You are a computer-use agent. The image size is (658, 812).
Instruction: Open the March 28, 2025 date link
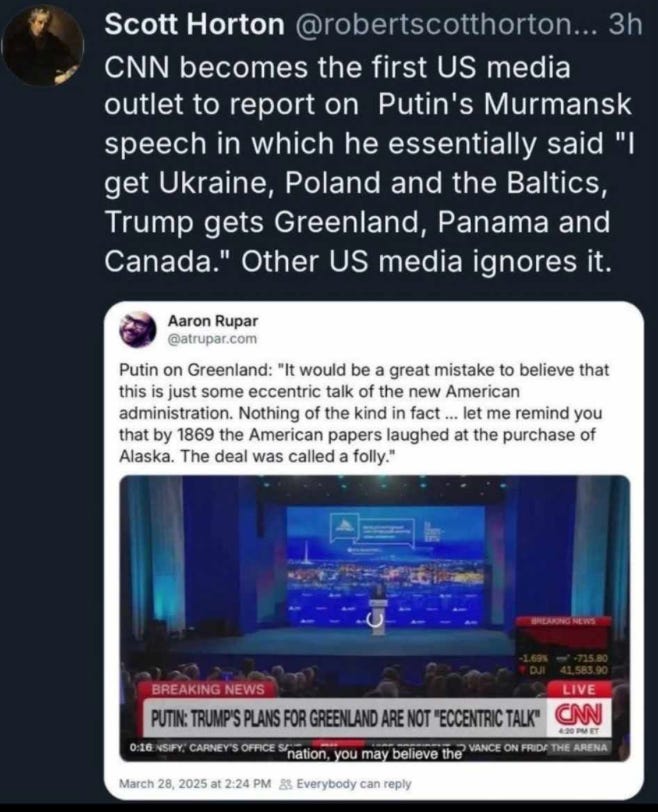tap(195, 784)
